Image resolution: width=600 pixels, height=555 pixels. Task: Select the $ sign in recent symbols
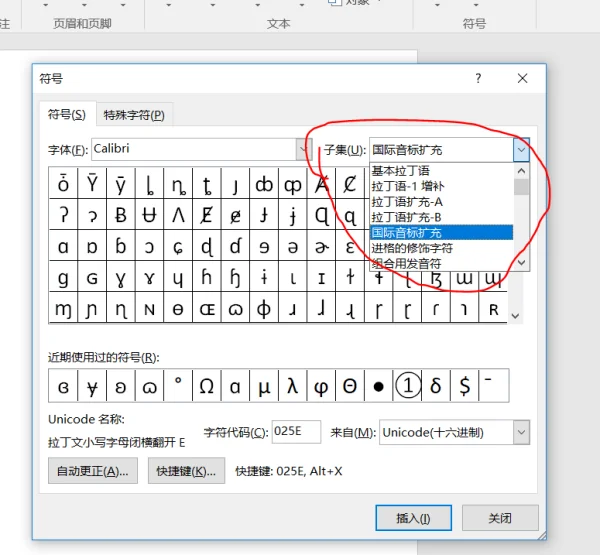(x=465, y=386)
